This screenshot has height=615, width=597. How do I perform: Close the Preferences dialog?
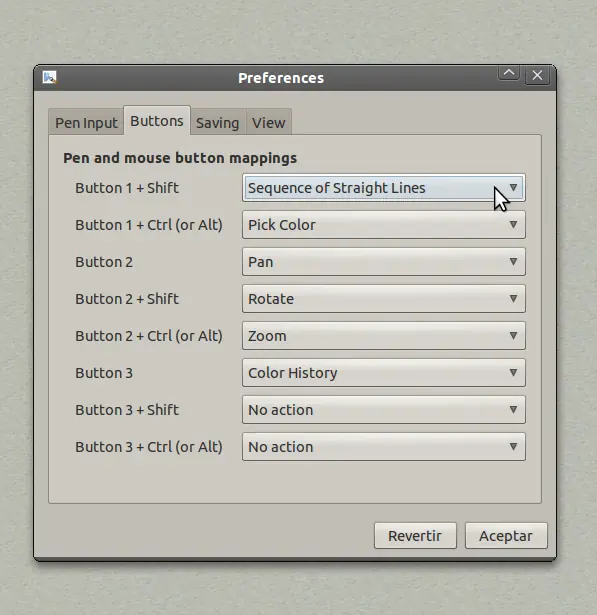click(537, 75)
